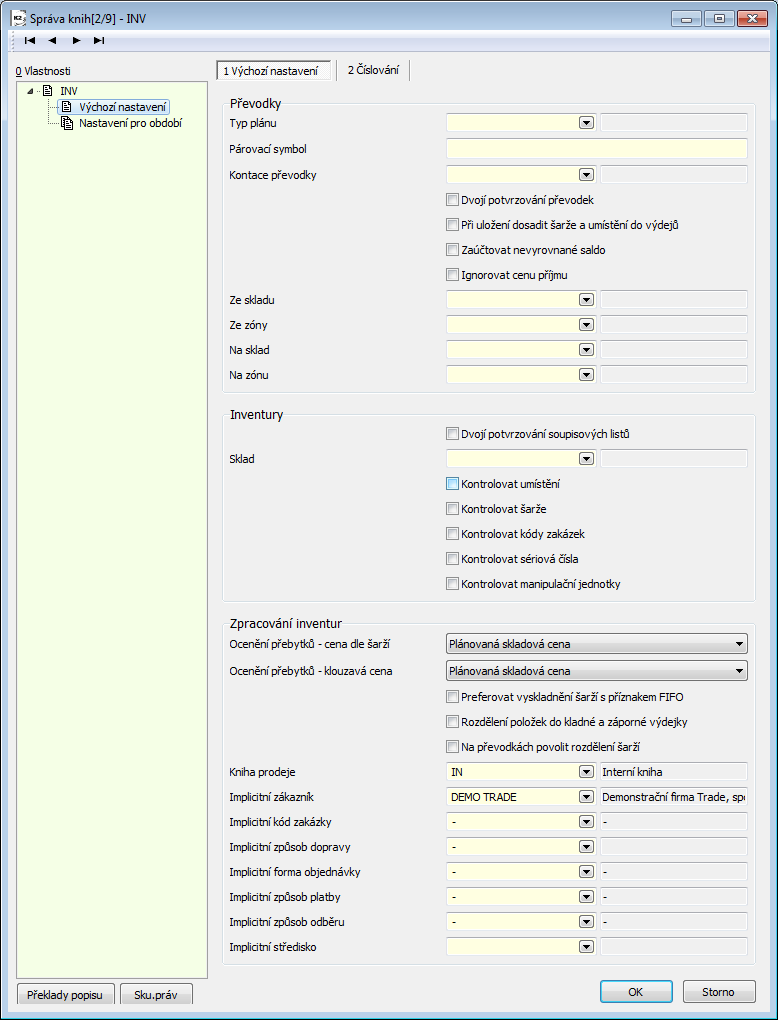Open Implicitní způsob platby dropdown
Viewport: 778px width, 1020px height.
click(587, 896)
